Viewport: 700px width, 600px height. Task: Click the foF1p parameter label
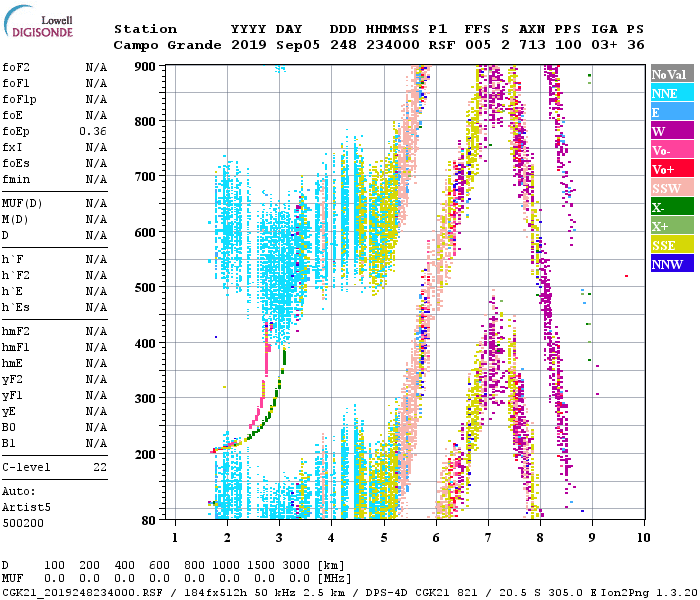coord(19,99)
